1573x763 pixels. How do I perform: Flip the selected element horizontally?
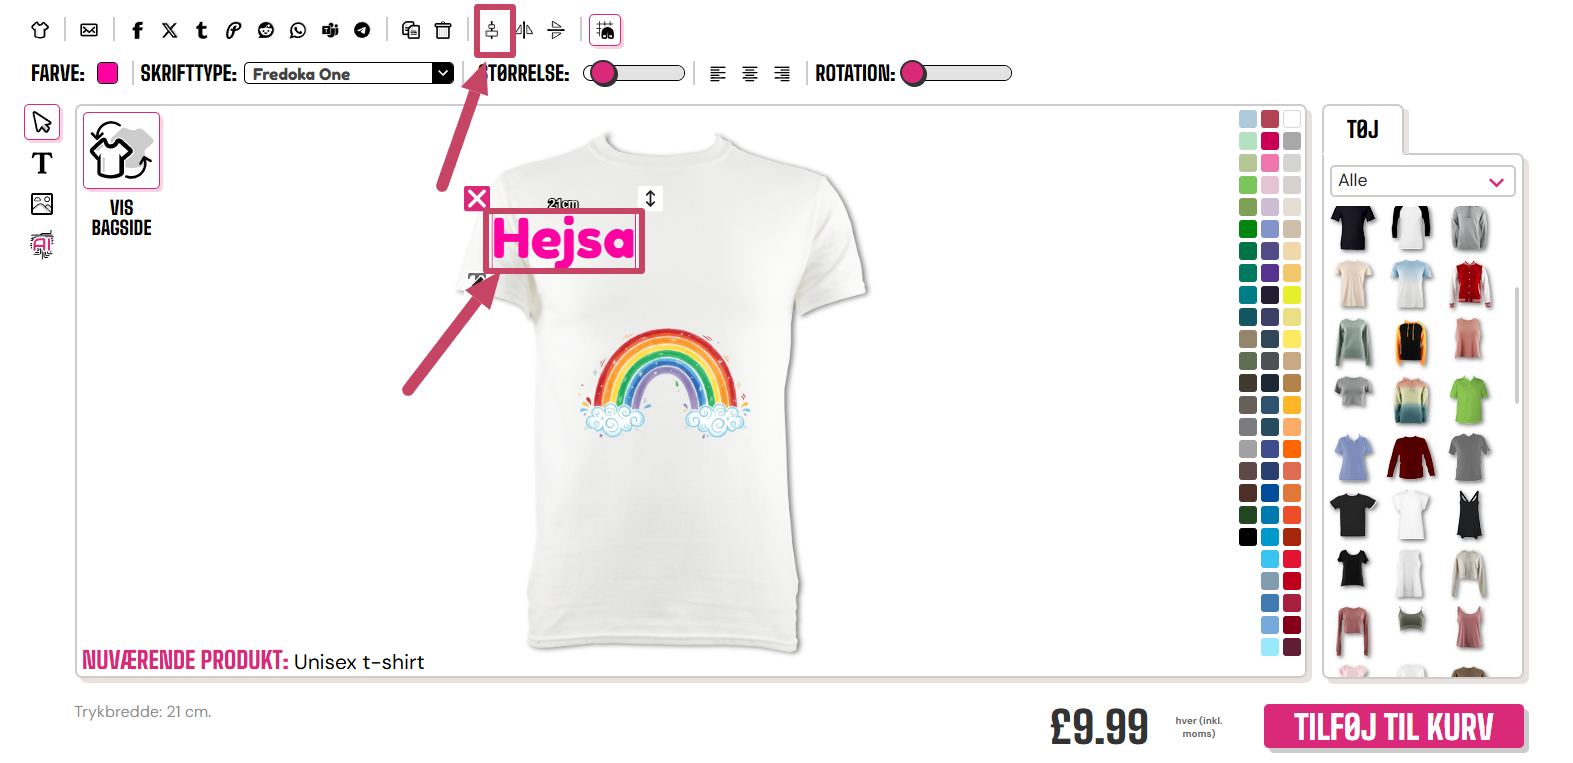[525, 30]
